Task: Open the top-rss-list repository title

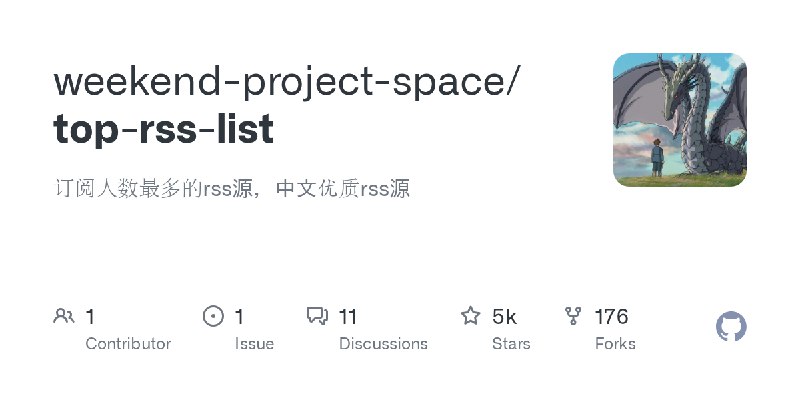Action: click(163, 129)
